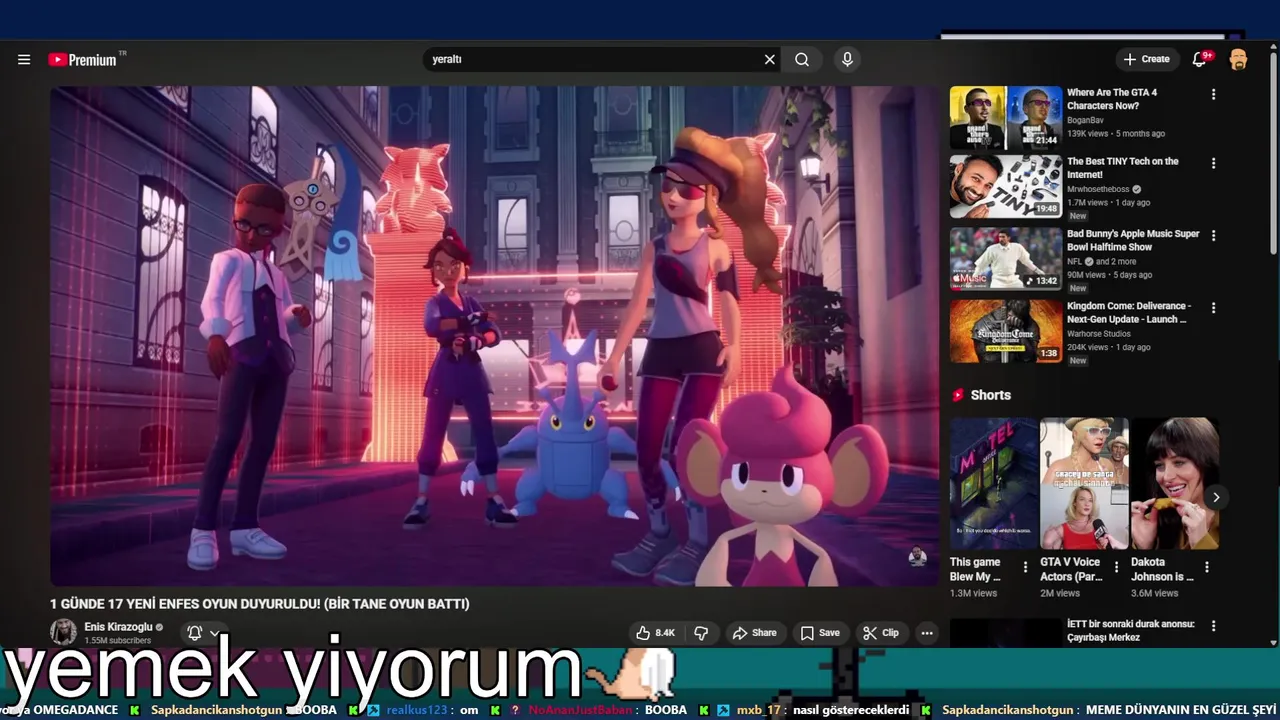This screenshot has width=1280, height=720.
Task: Dislike the video with thumbs down
Action: [701, 633]
